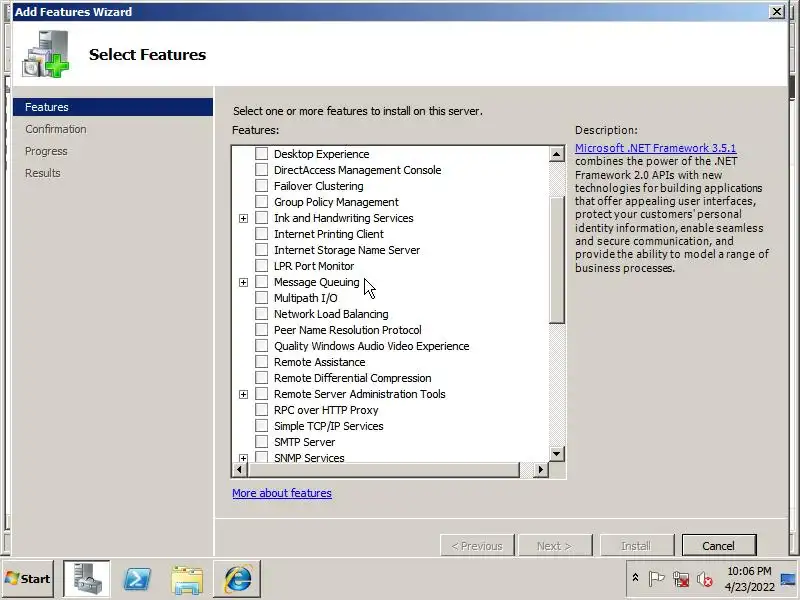Click the Install button
Image resolution: width=800 pixels, height=600 pixels.
point(636,546)
